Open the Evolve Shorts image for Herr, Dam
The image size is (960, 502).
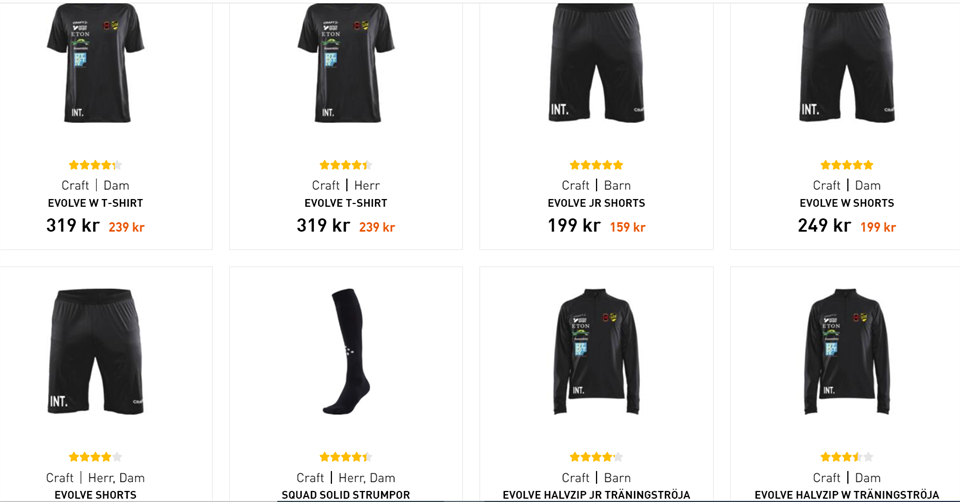(x=96, y=352)
